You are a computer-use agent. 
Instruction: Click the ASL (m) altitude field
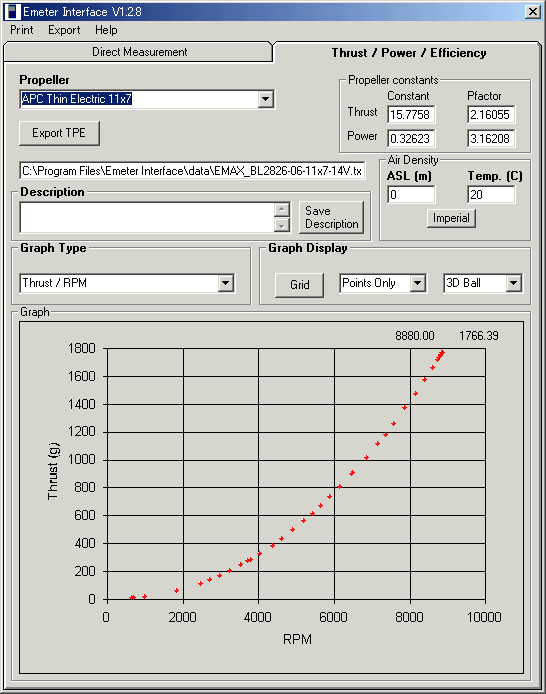411,195
